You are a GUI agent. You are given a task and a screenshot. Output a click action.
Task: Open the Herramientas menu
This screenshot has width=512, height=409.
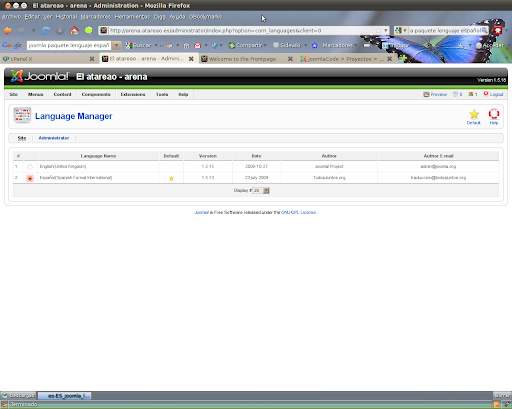coord(132,17)
